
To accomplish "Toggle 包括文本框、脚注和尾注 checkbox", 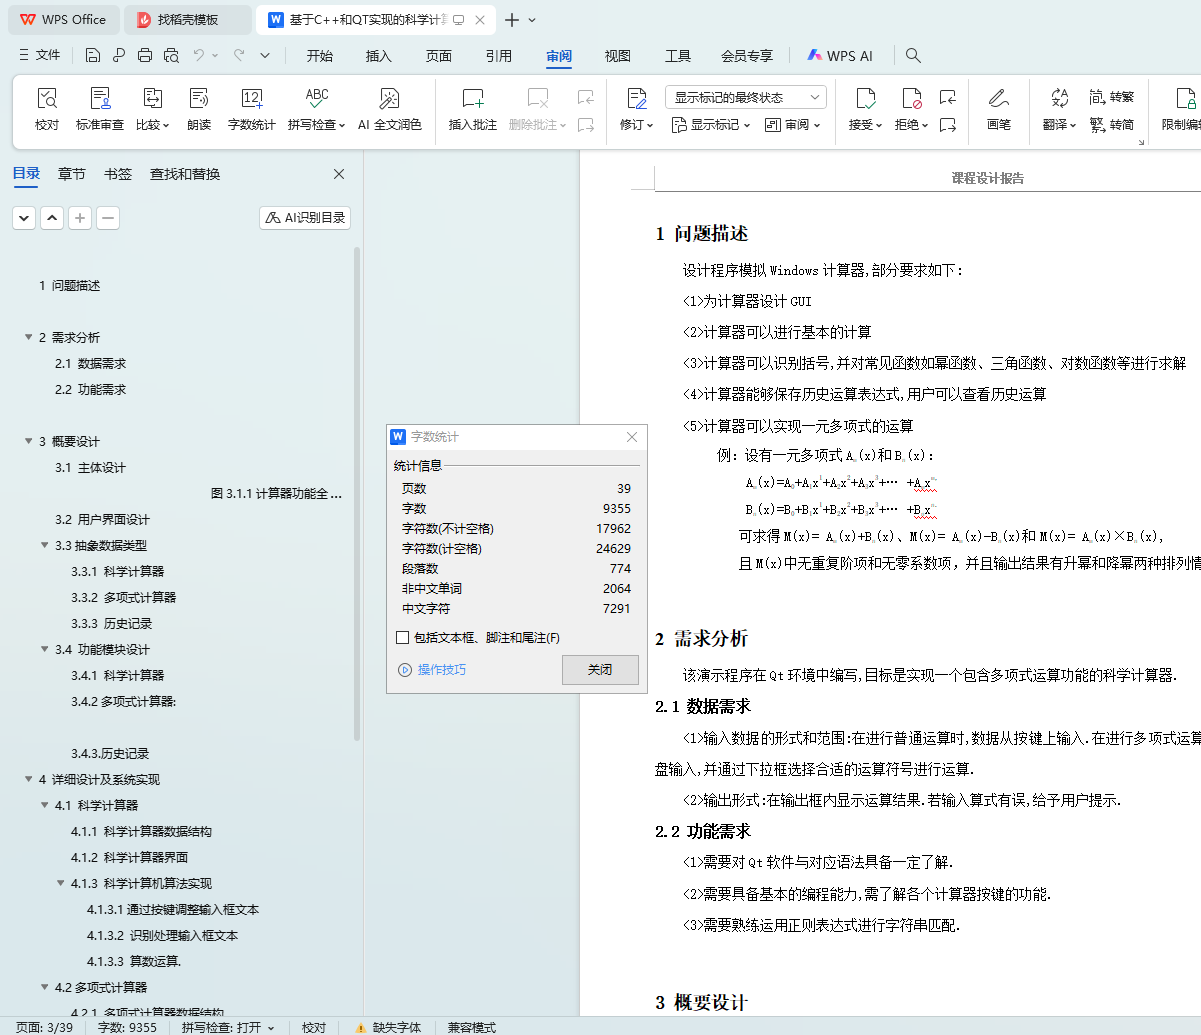I will point(402,638).
